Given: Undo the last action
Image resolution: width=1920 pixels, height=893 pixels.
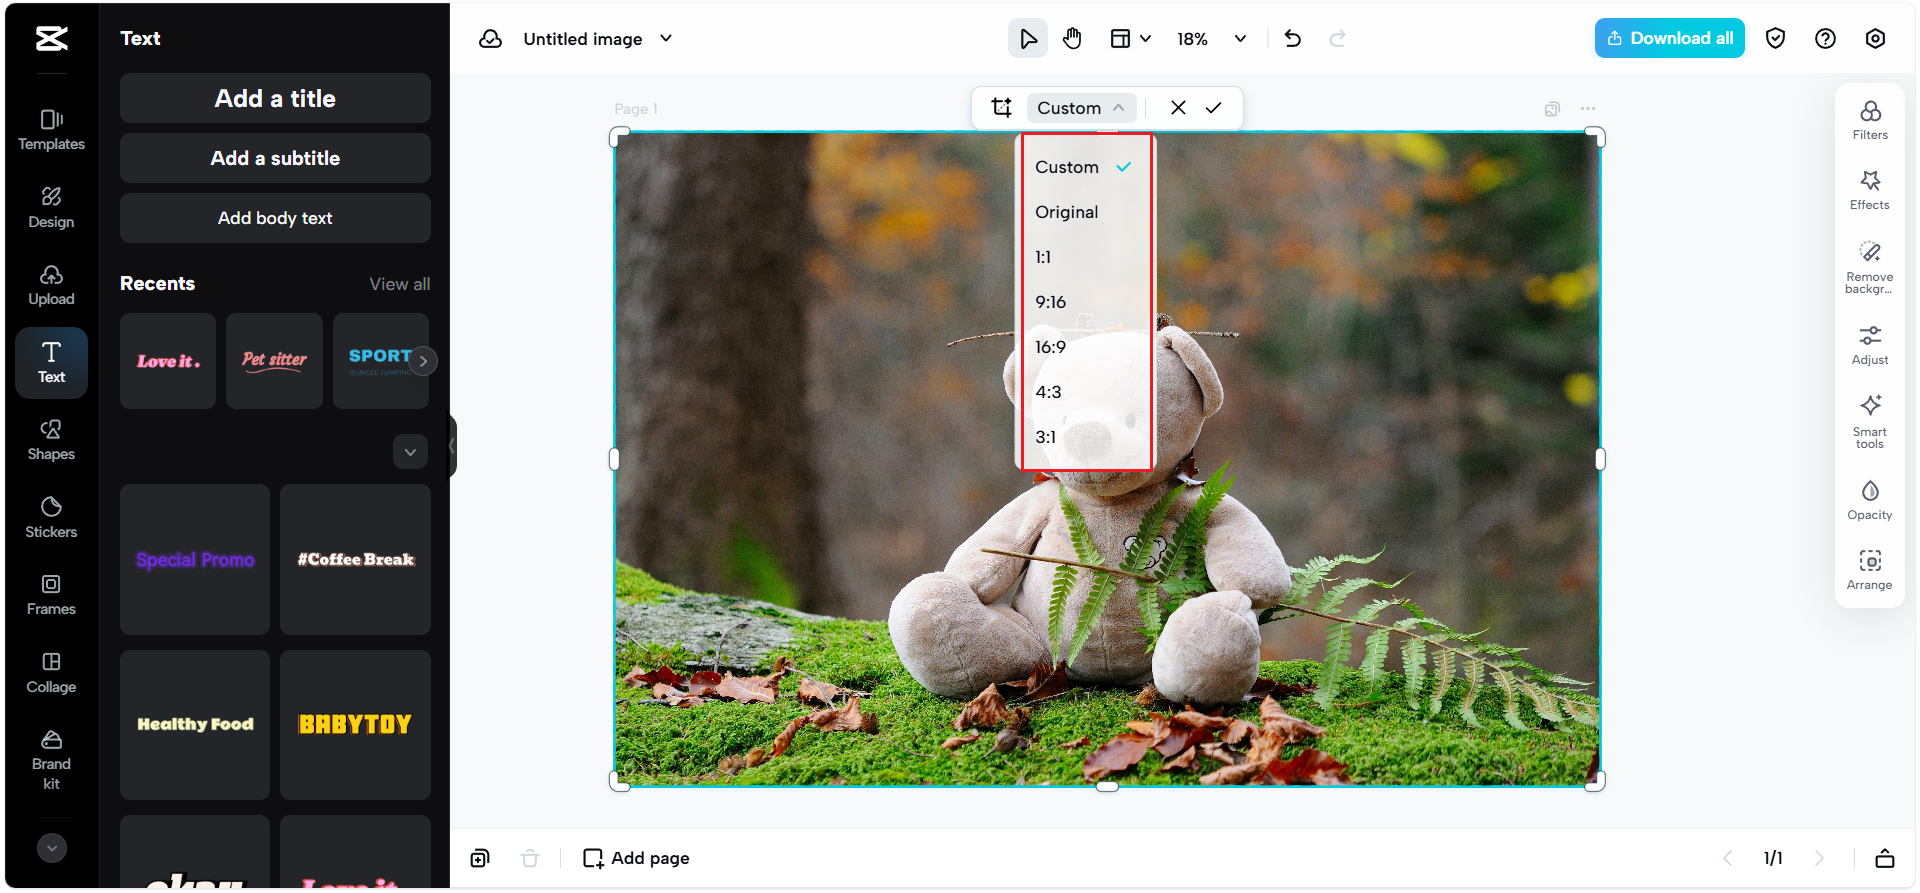Looking at the screenshot, I should (x=1292, y=39).
